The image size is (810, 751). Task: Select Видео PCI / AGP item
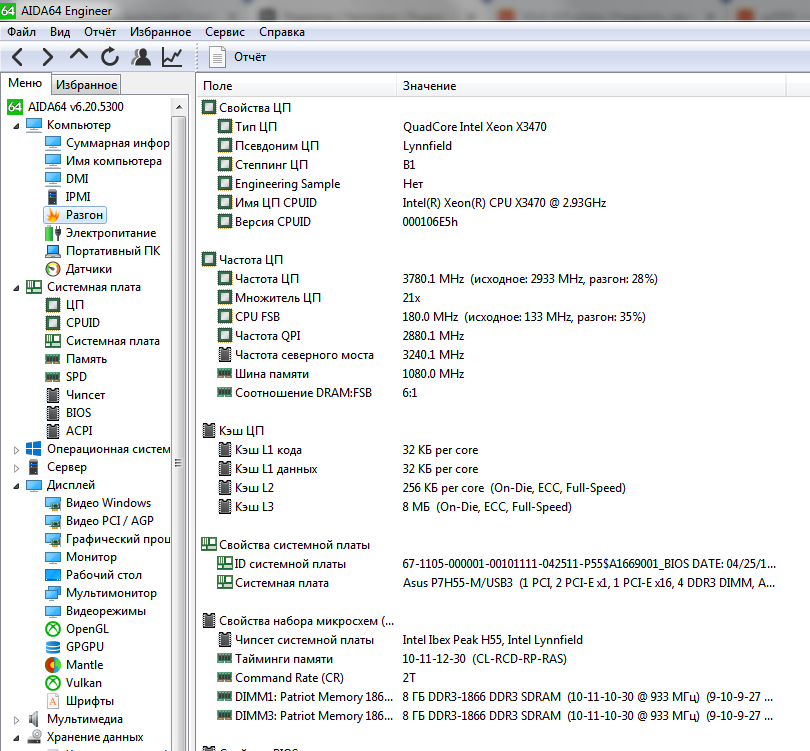click(x=99, y=521)
